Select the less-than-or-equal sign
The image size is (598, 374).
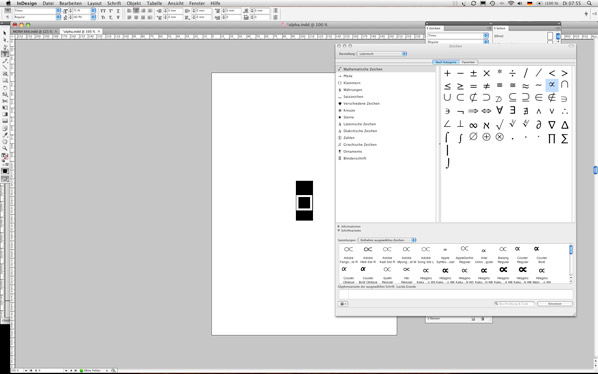click(x=447, y=86)
